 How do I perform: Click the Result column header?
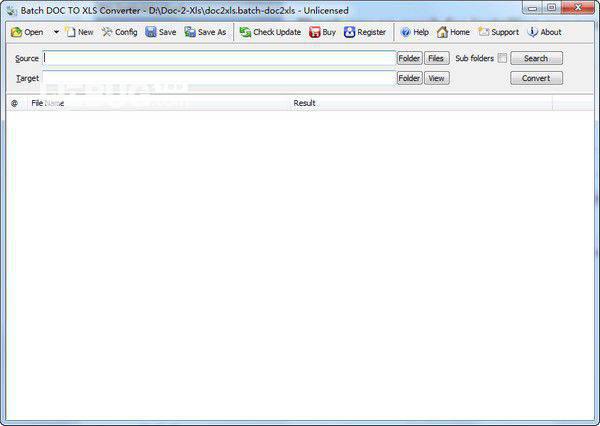(421, 103)
